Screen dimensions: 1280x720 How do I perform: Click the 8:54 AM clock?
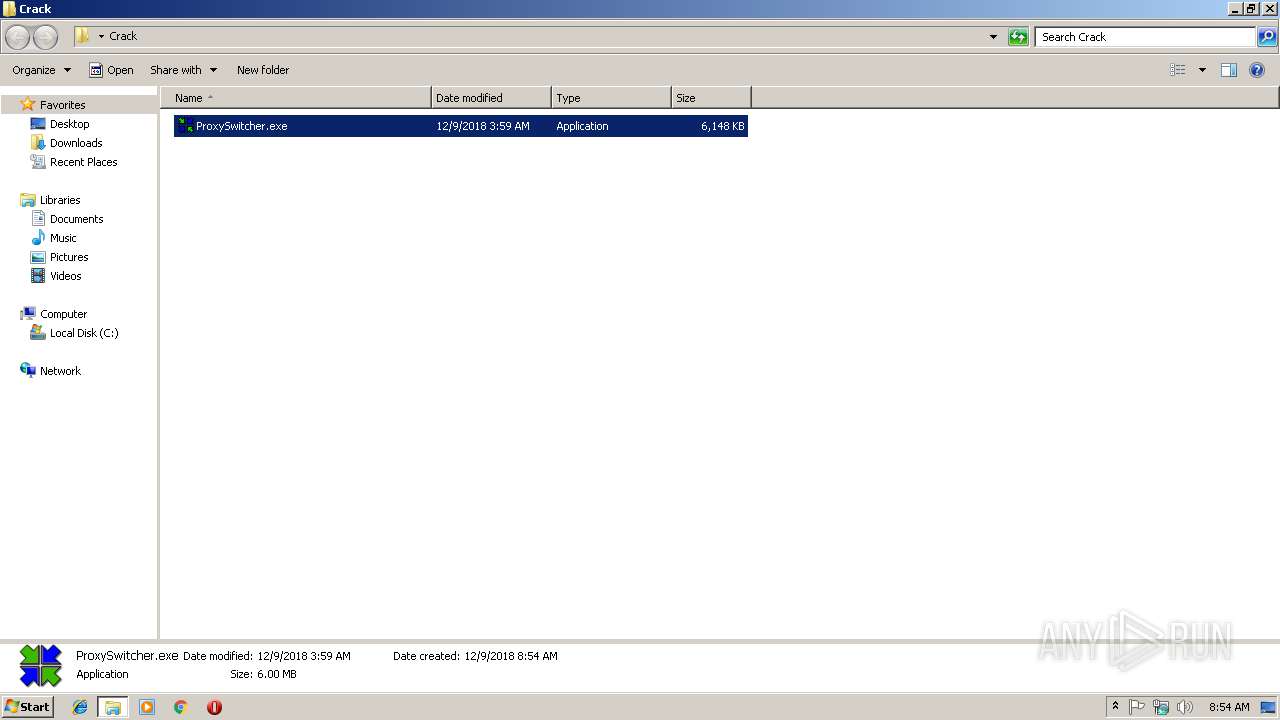1229,707
